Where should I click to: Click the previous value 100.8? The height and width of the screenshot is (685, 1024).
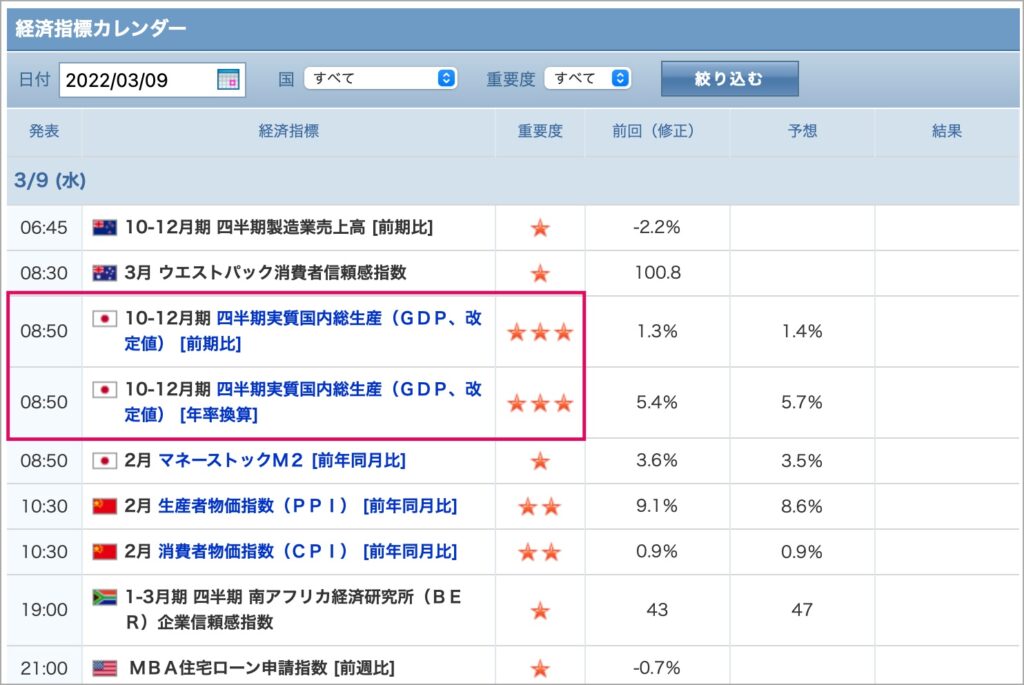point(658,272)
